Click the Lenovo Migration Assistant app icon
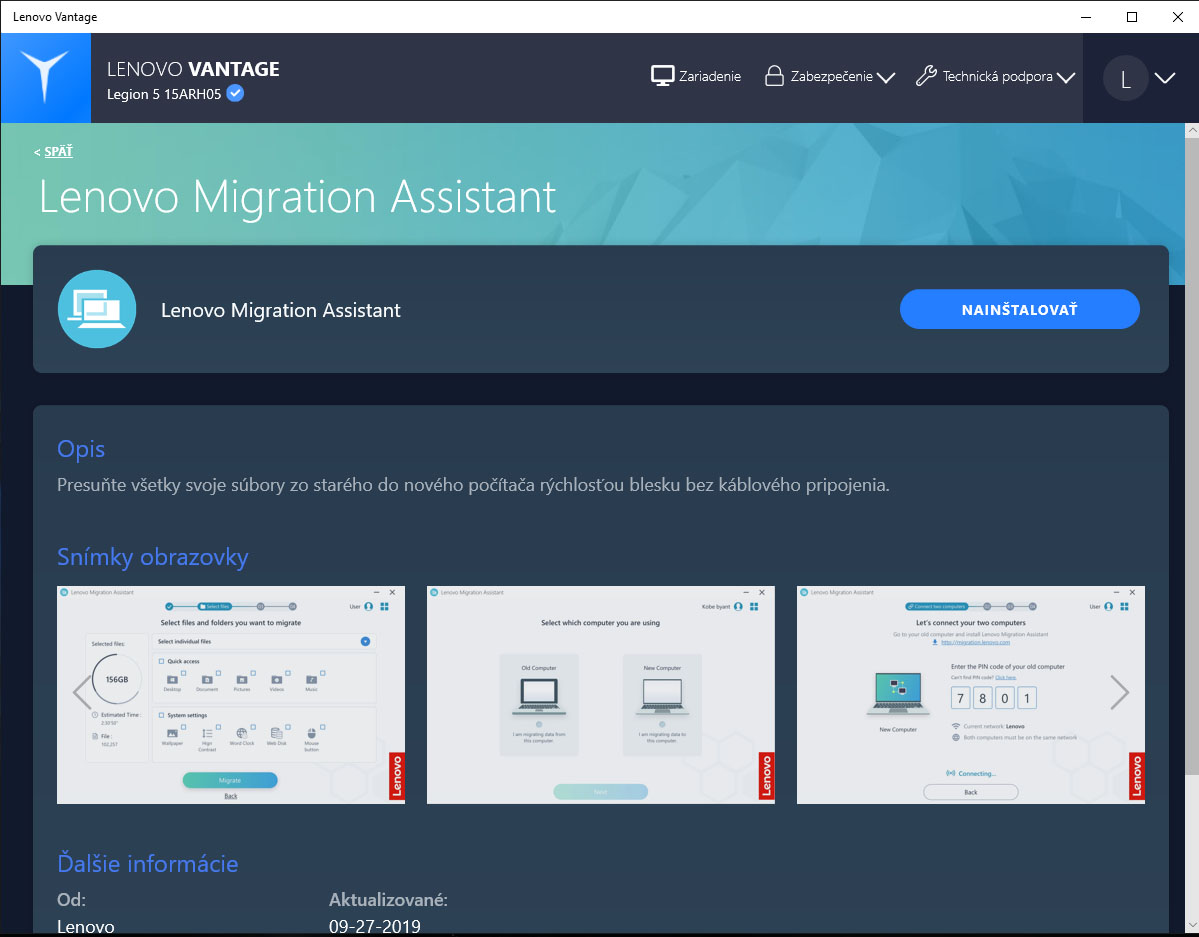Screen dimensions: 1199x937 tap(97, 309)
